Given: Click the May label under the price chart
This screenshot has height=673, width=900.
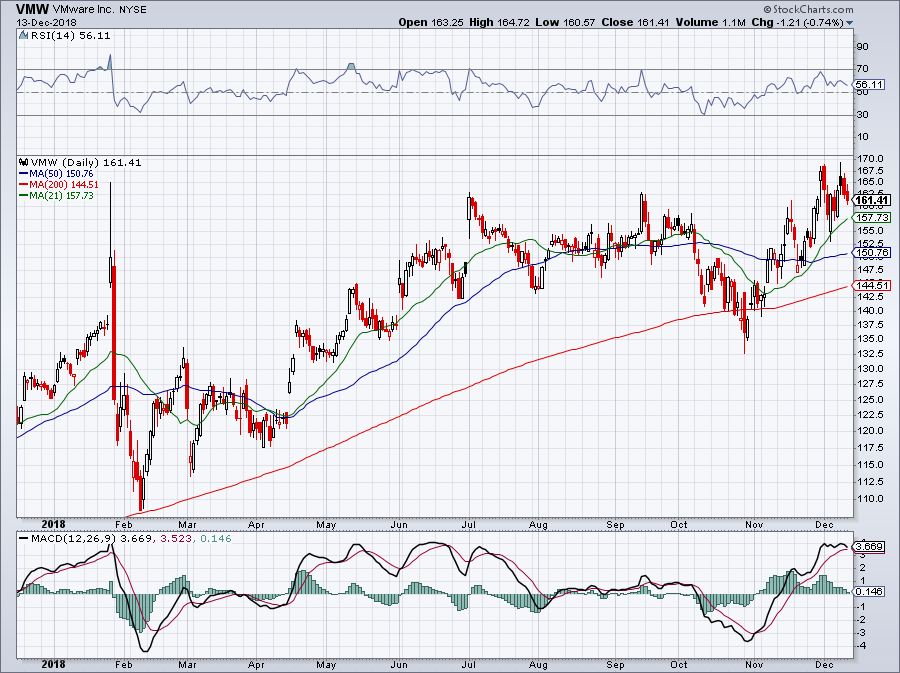Looking at the screenshot, I should tap(326, 524).
